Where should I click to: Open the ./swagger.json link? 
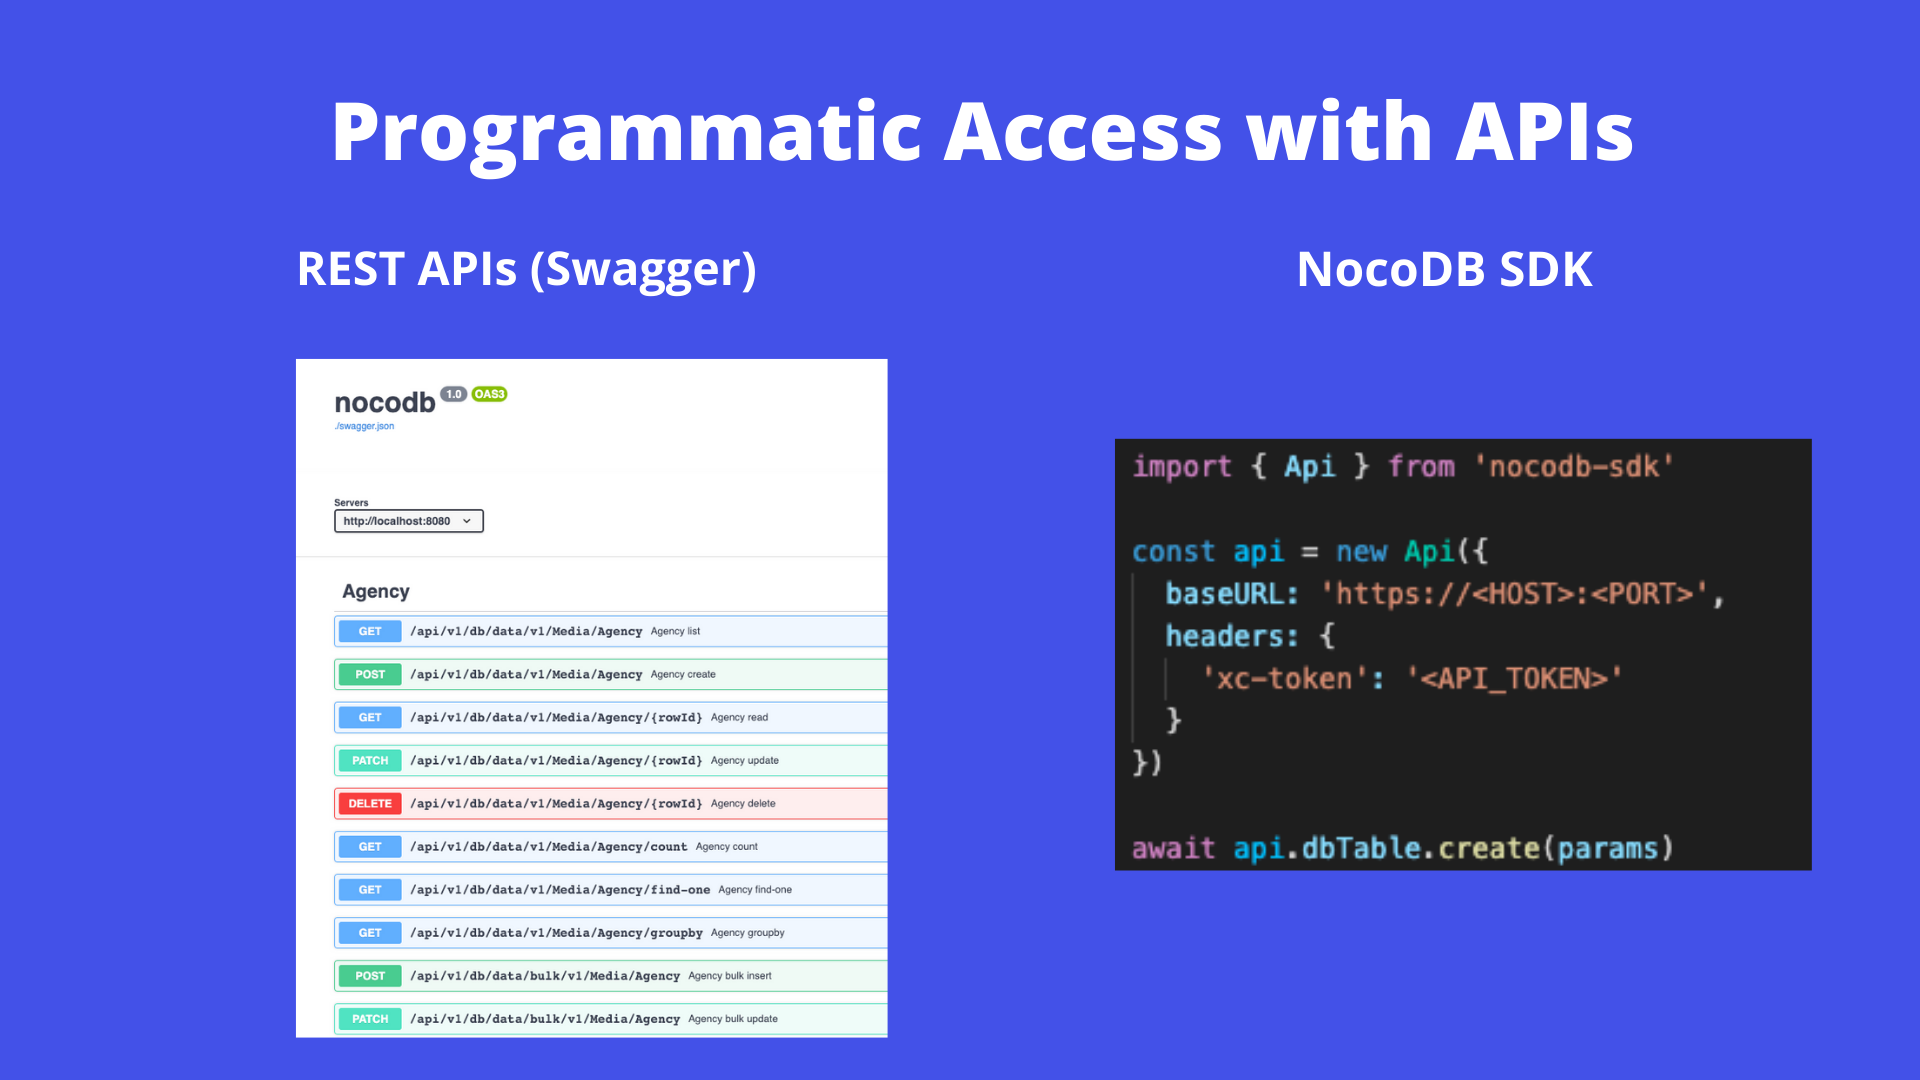click(364, 426)
